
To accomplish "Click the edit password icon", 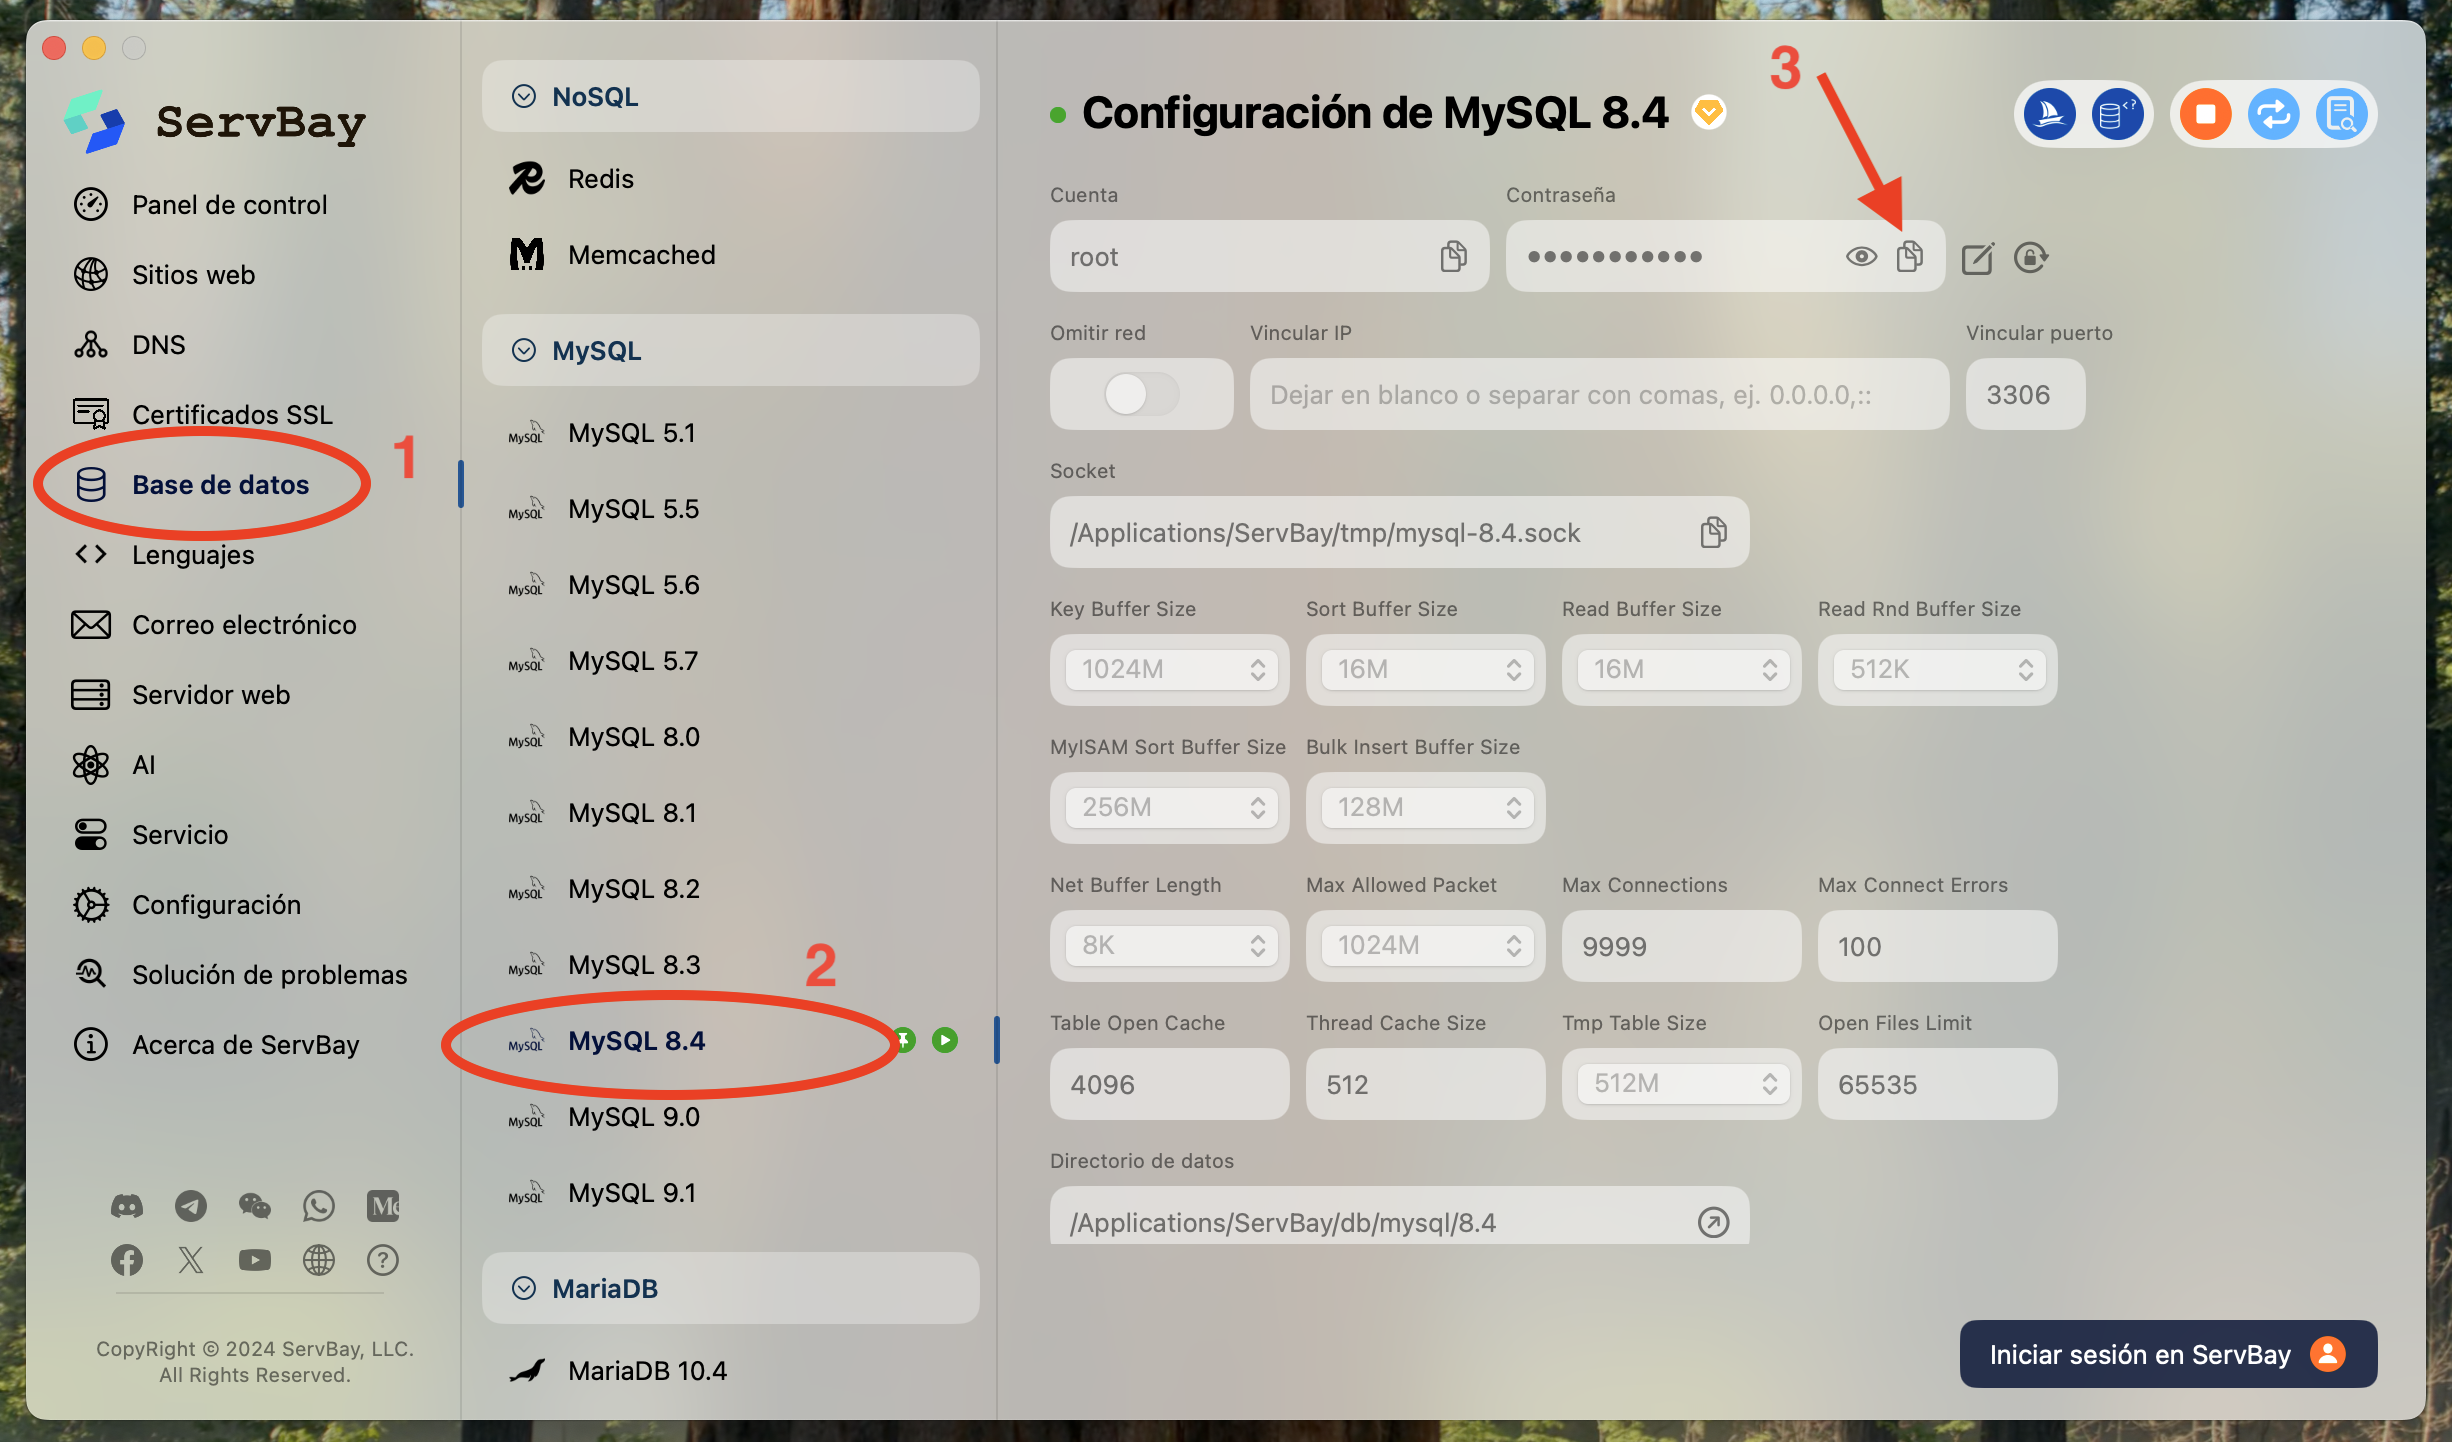I will (x=1977, y=258).
